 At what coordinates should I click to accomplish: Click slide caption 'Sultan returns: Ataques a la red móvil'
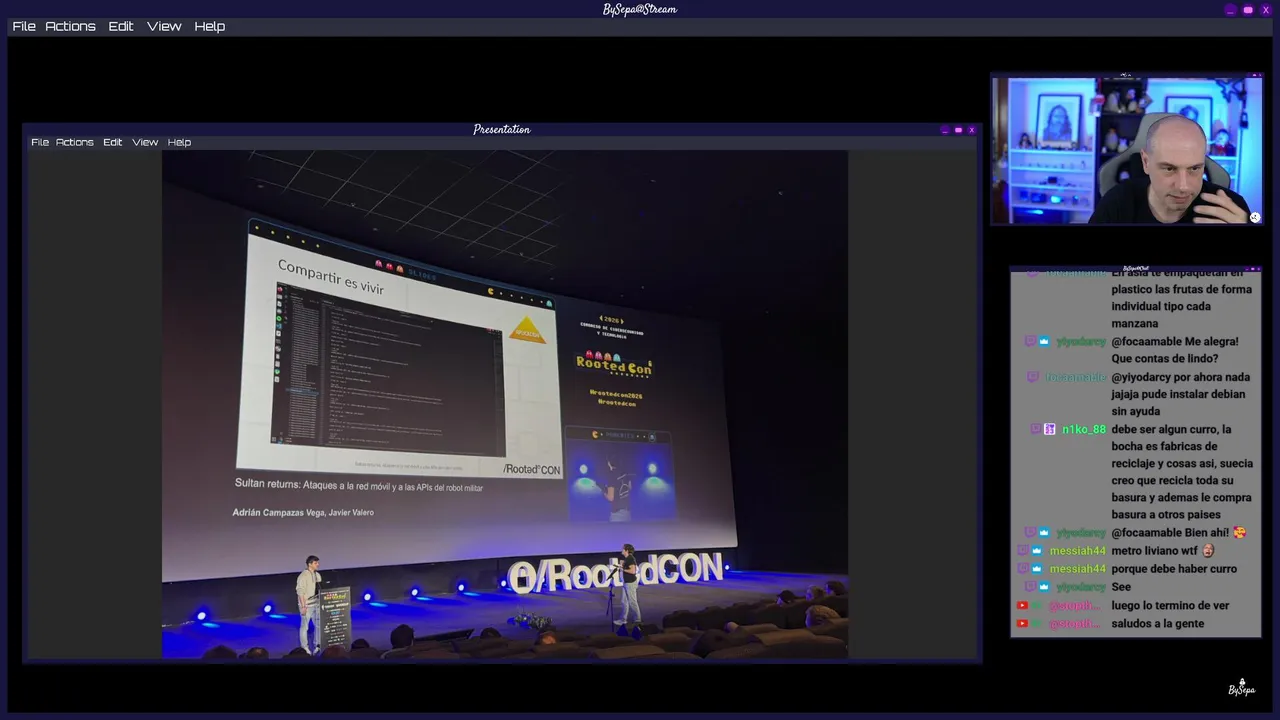(359, 485)
